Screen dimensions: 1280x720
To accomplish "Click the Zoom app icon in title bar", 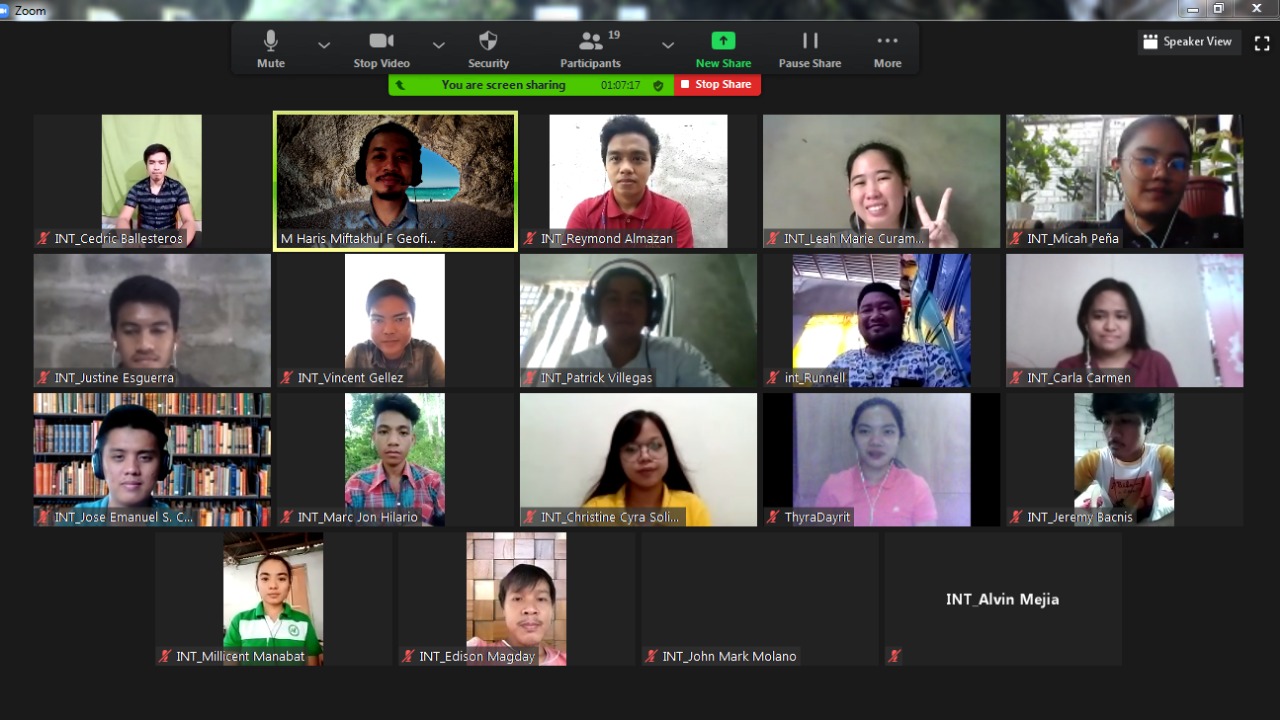I will pyautogui.click(x=6, y=10).
